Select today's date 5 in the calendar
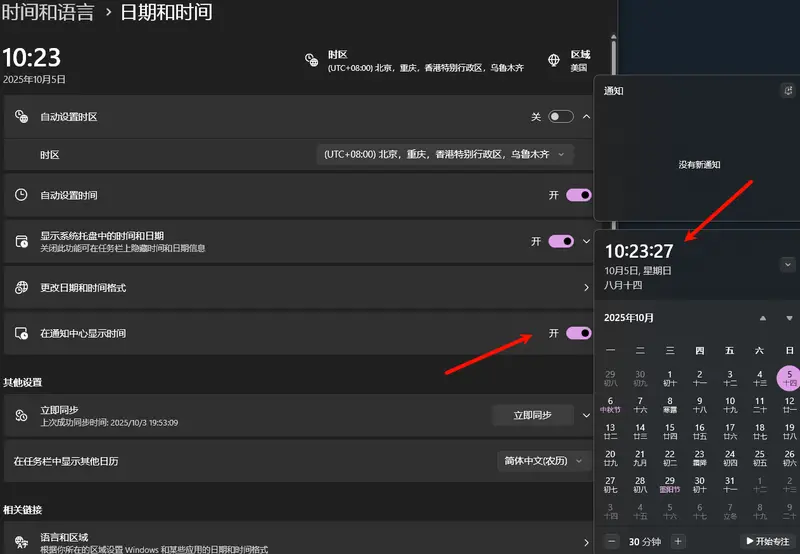The image size is (800, 554). pos(790,379)
